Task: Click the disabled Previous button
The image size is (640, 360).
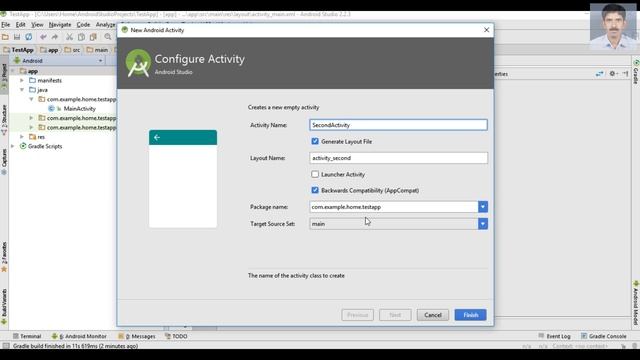Action: [358, 315]
